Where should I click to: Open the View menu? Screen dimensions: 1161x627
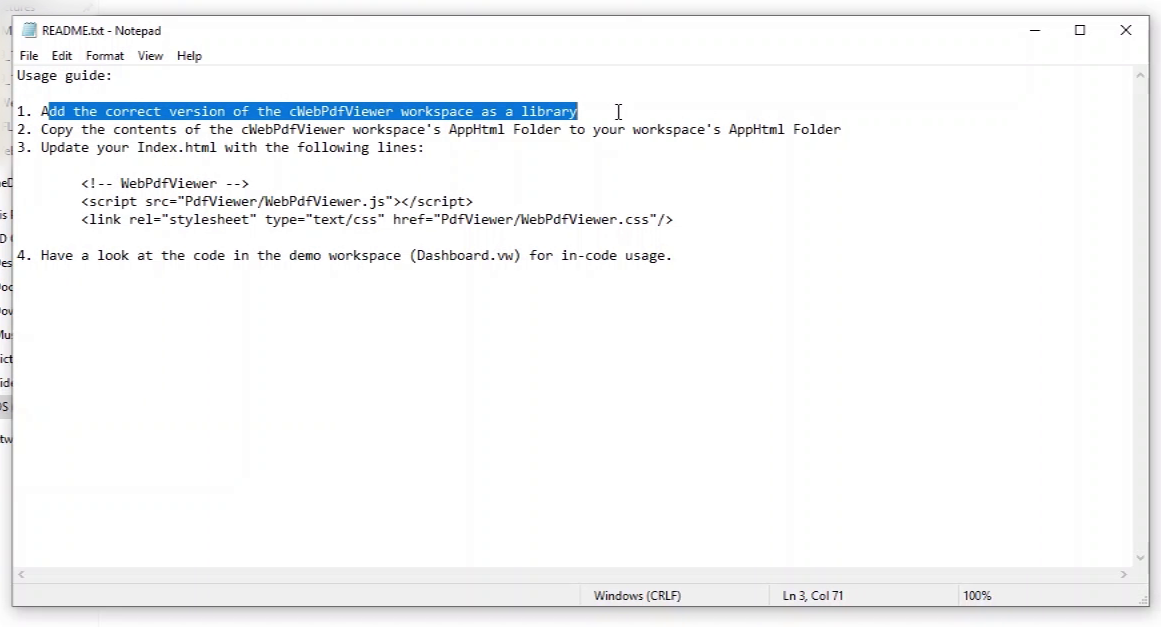(150, 56)
